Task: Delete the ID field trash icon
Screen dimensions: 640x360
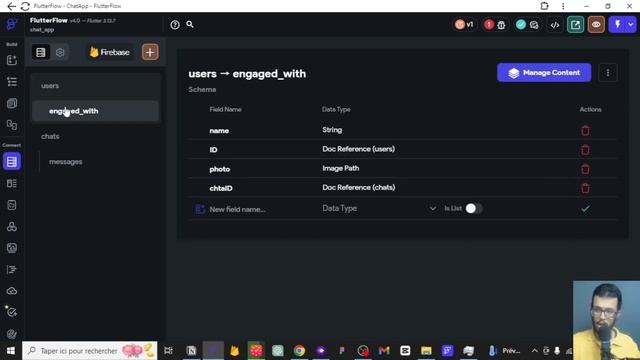Action: (585, 150)
